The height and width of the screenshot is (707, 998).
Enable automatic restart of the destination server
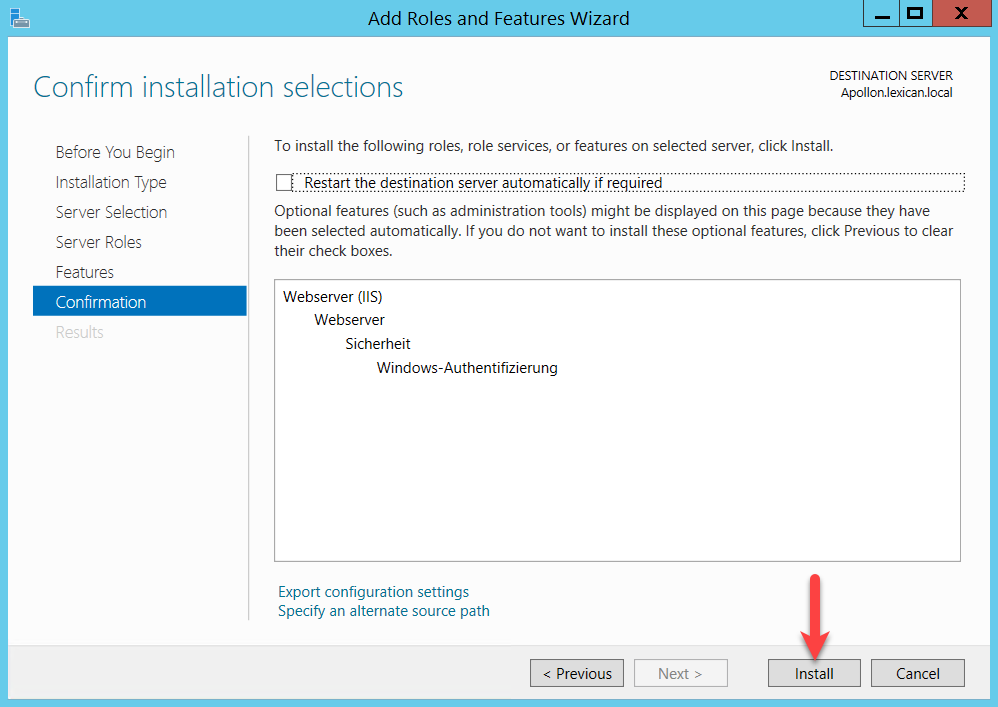click(x=284, y=183)
